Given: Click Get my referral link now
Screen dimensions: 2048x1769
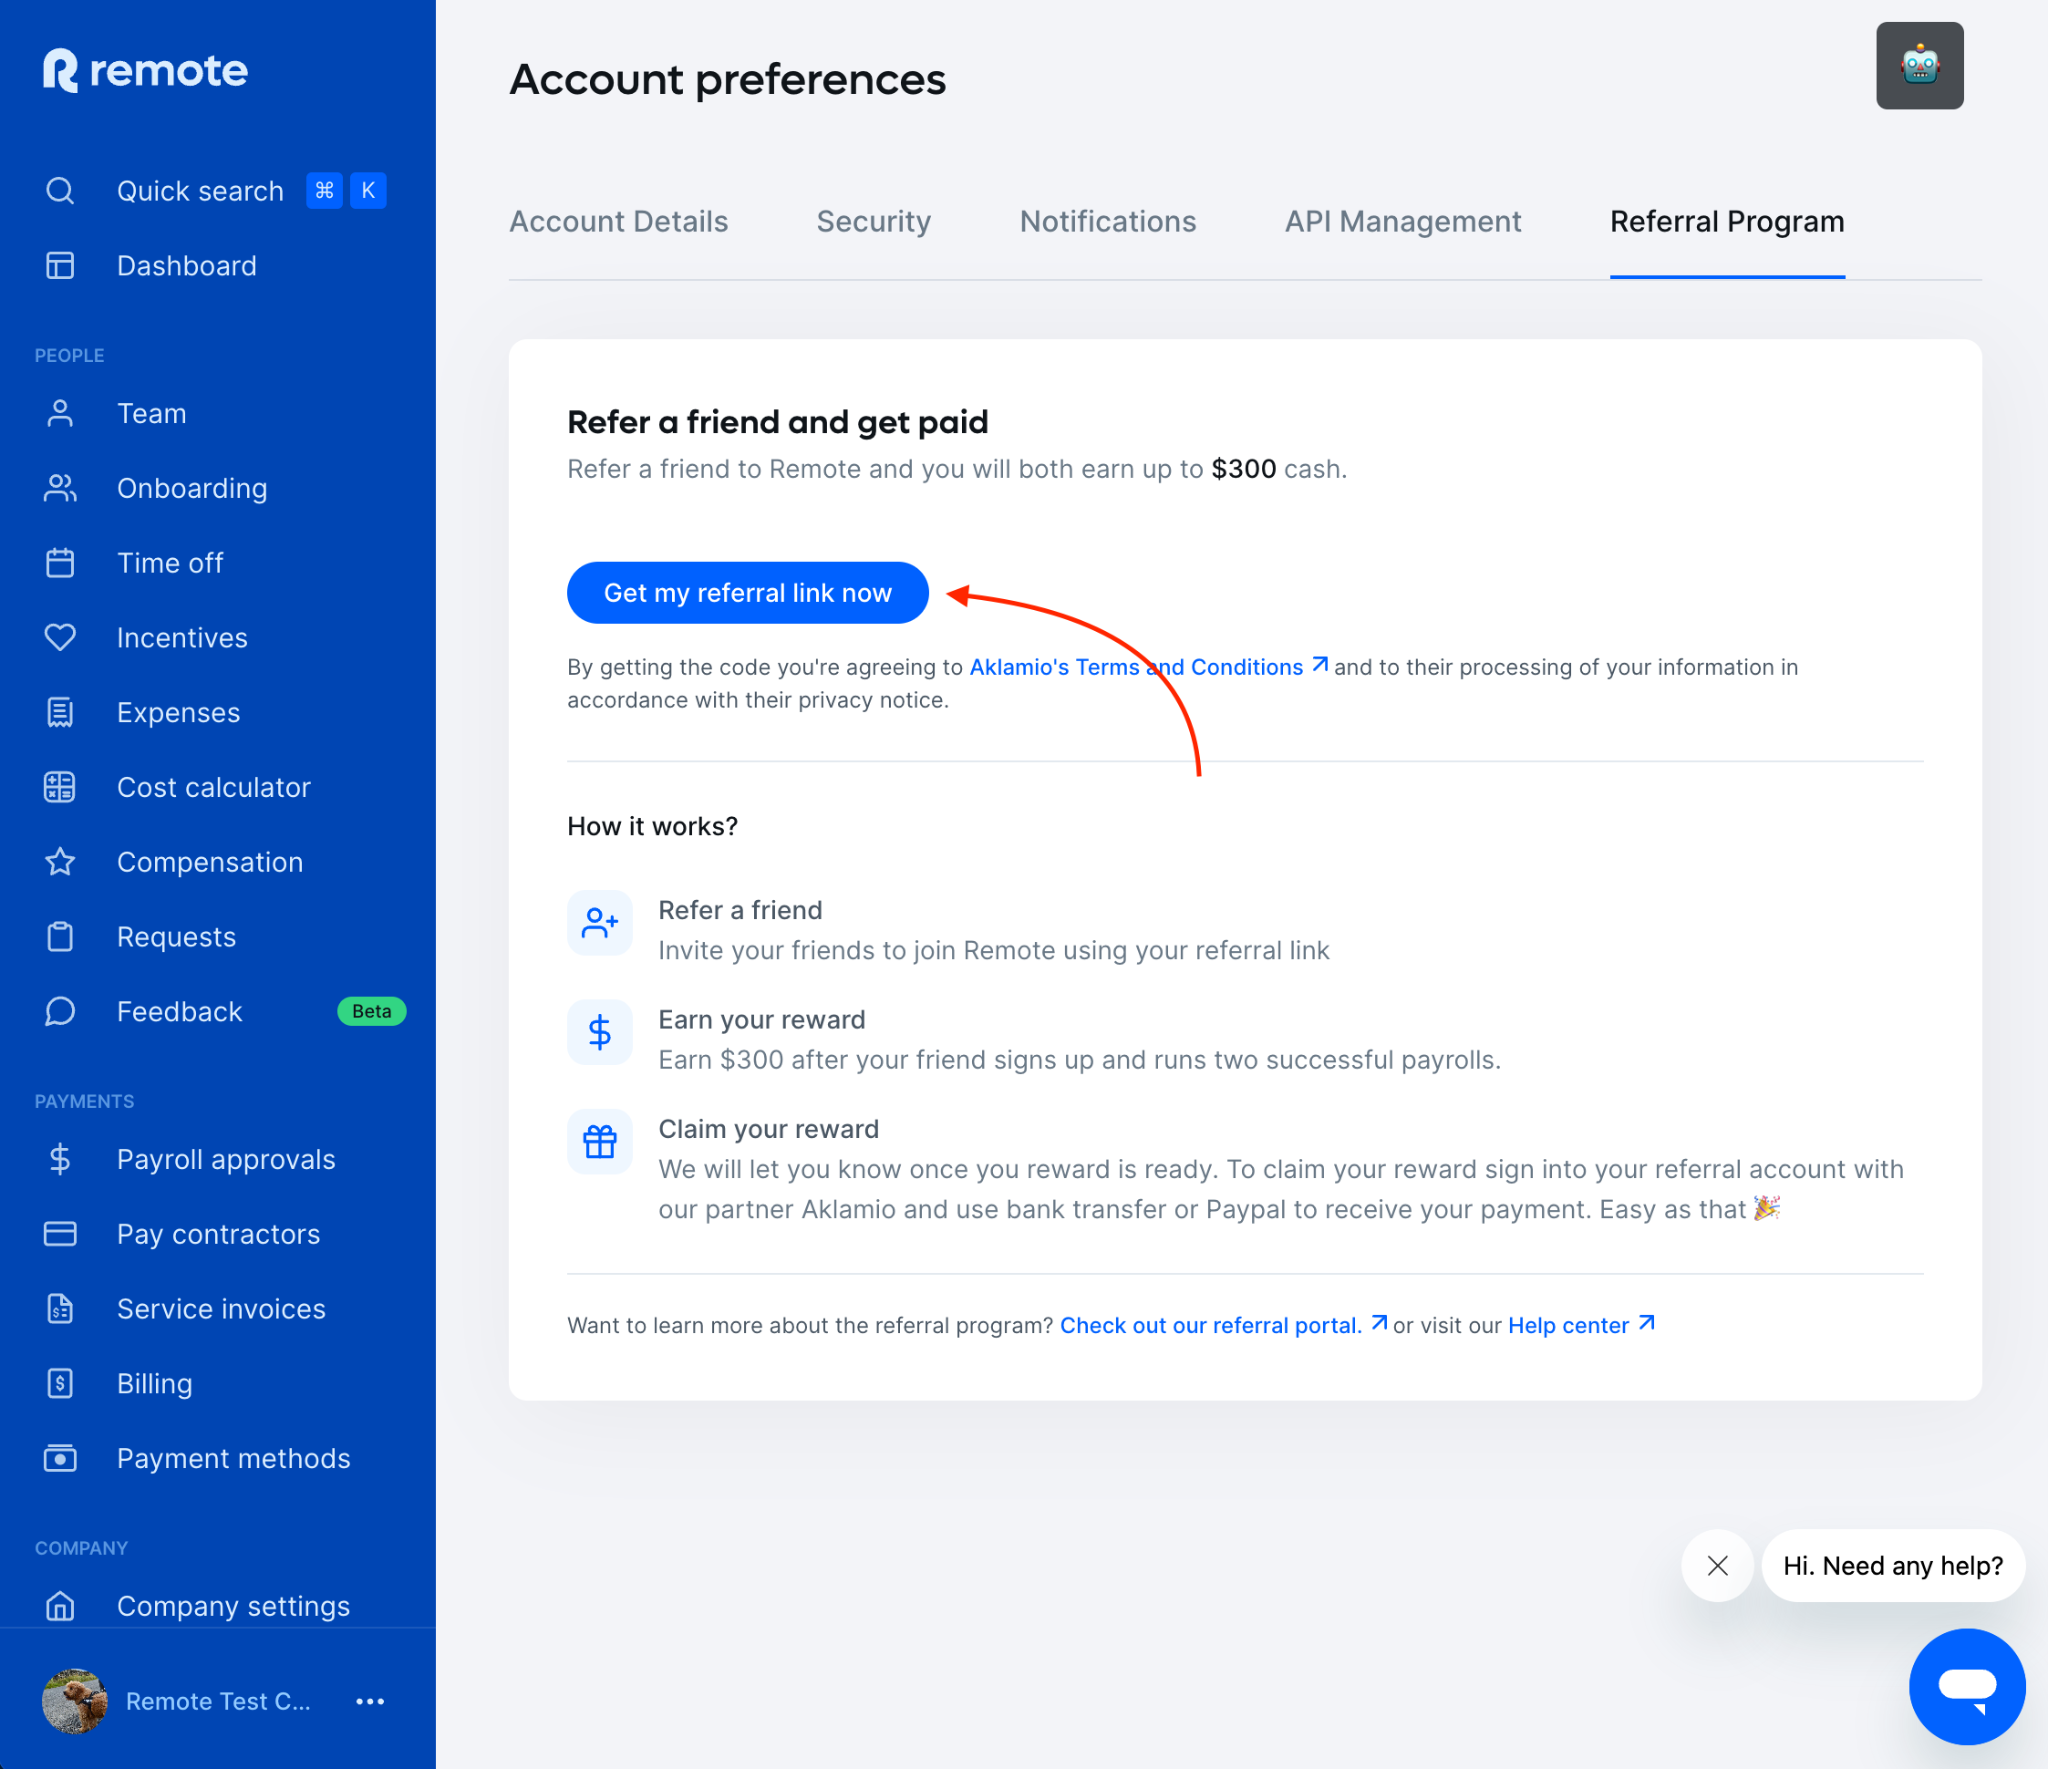Looking at the screenshot, I should point(747,593).
